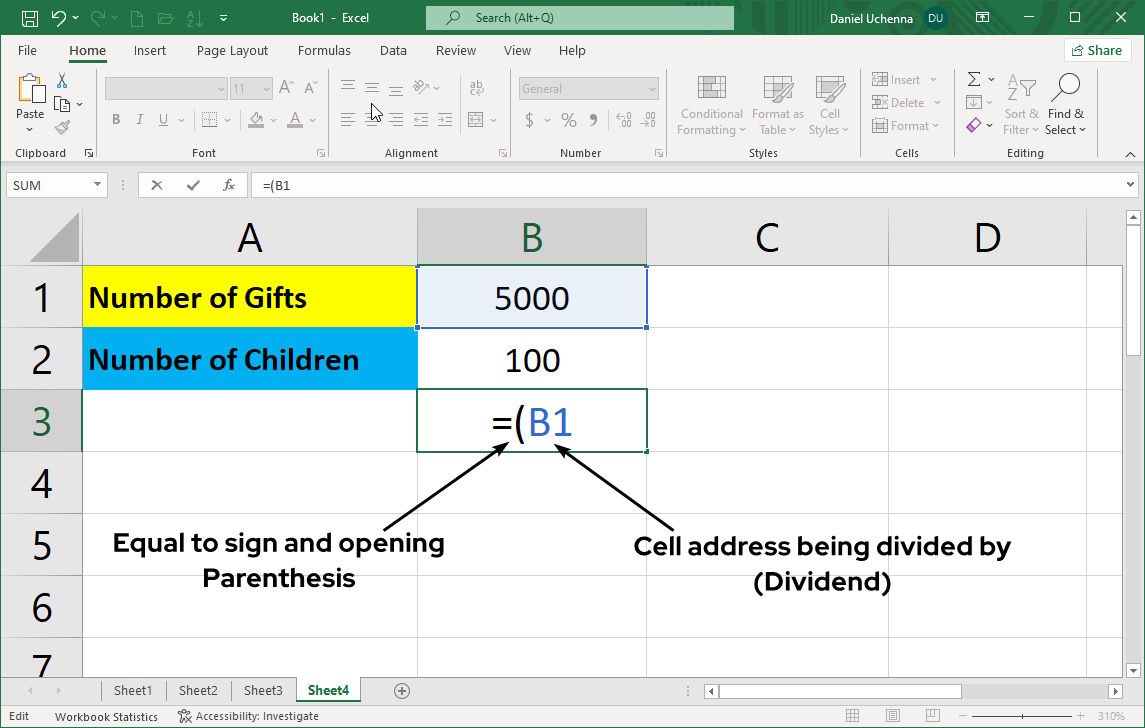Viewport: 1145px width, 728px height.
Task: Click the Increase Decimal icon
Action: [x=625, y=119]
